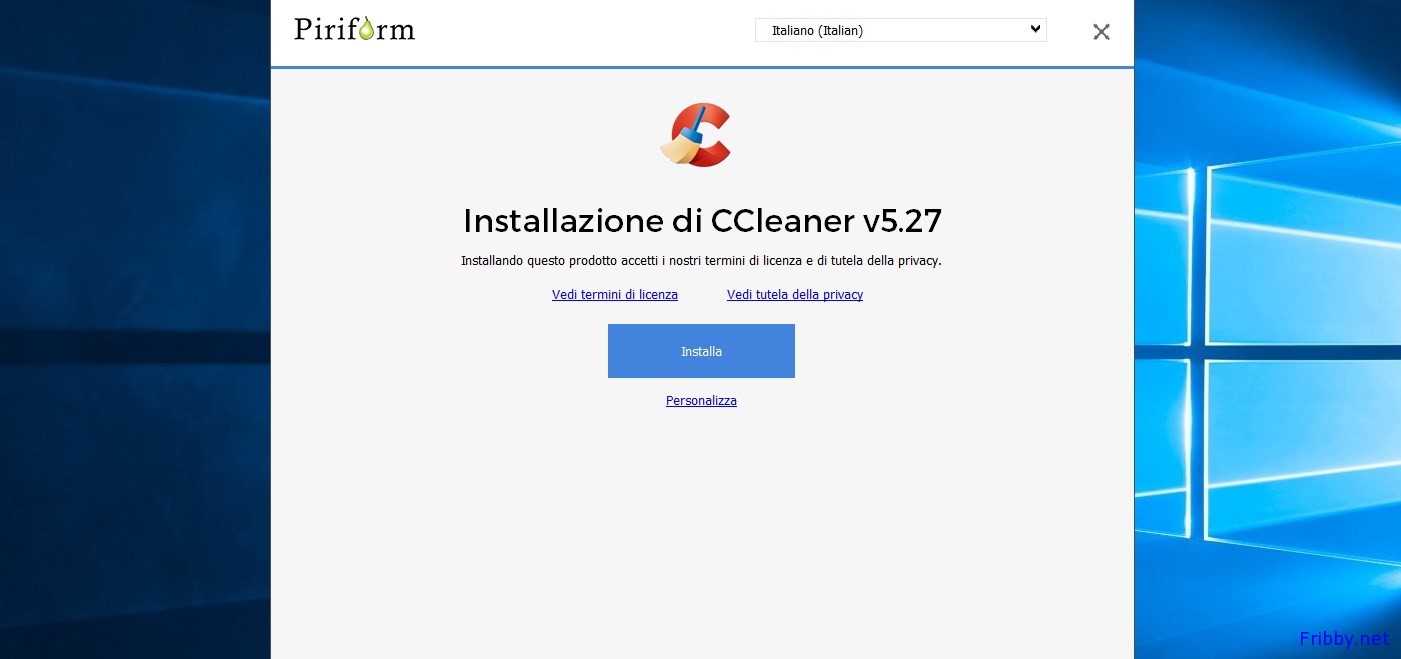Click the license acceptance sentence below heading

coord(701,261)
